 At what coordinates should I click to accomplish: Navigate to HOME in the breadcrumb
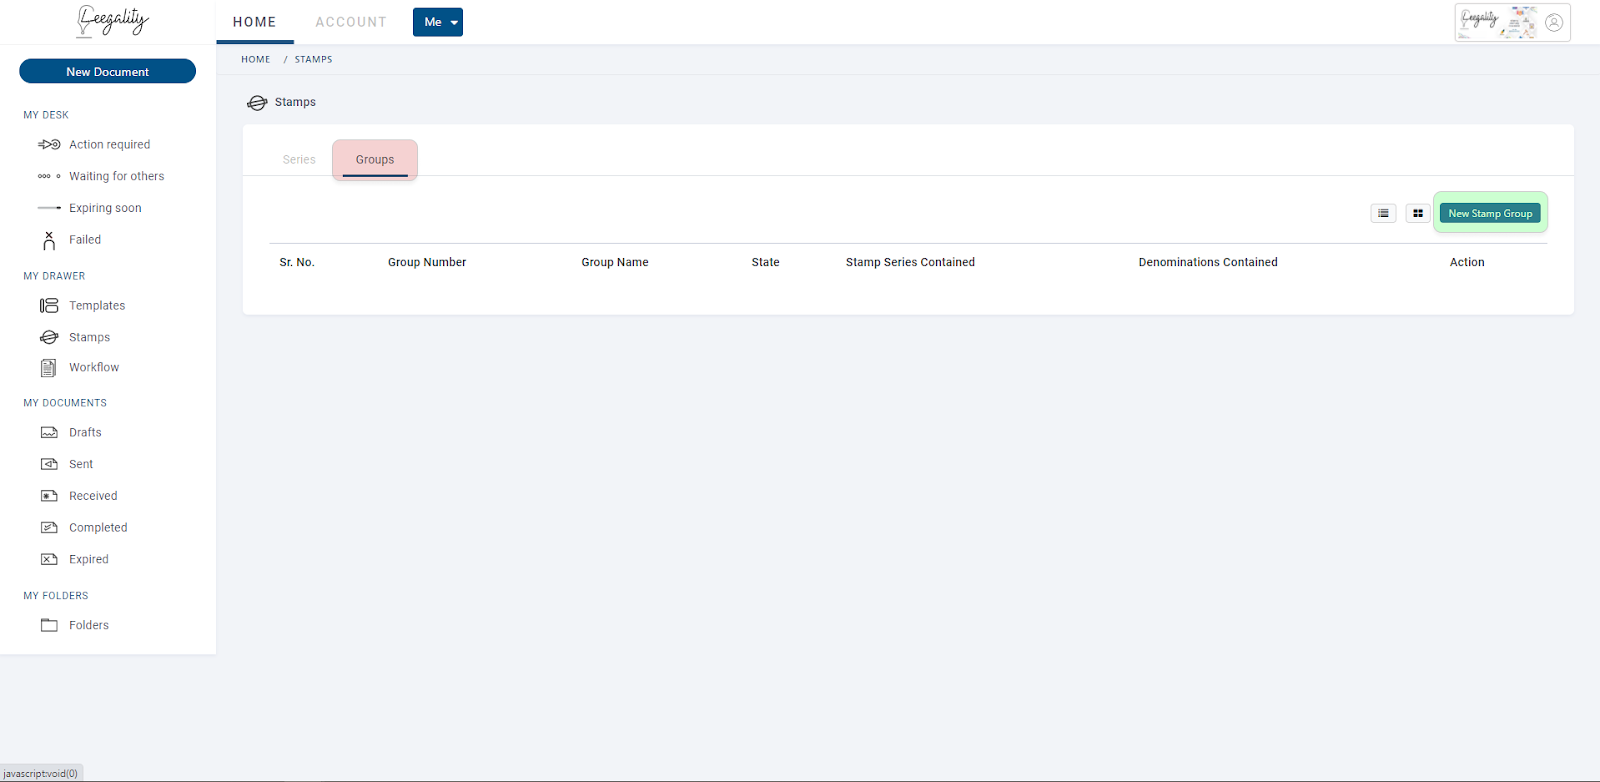256,60
